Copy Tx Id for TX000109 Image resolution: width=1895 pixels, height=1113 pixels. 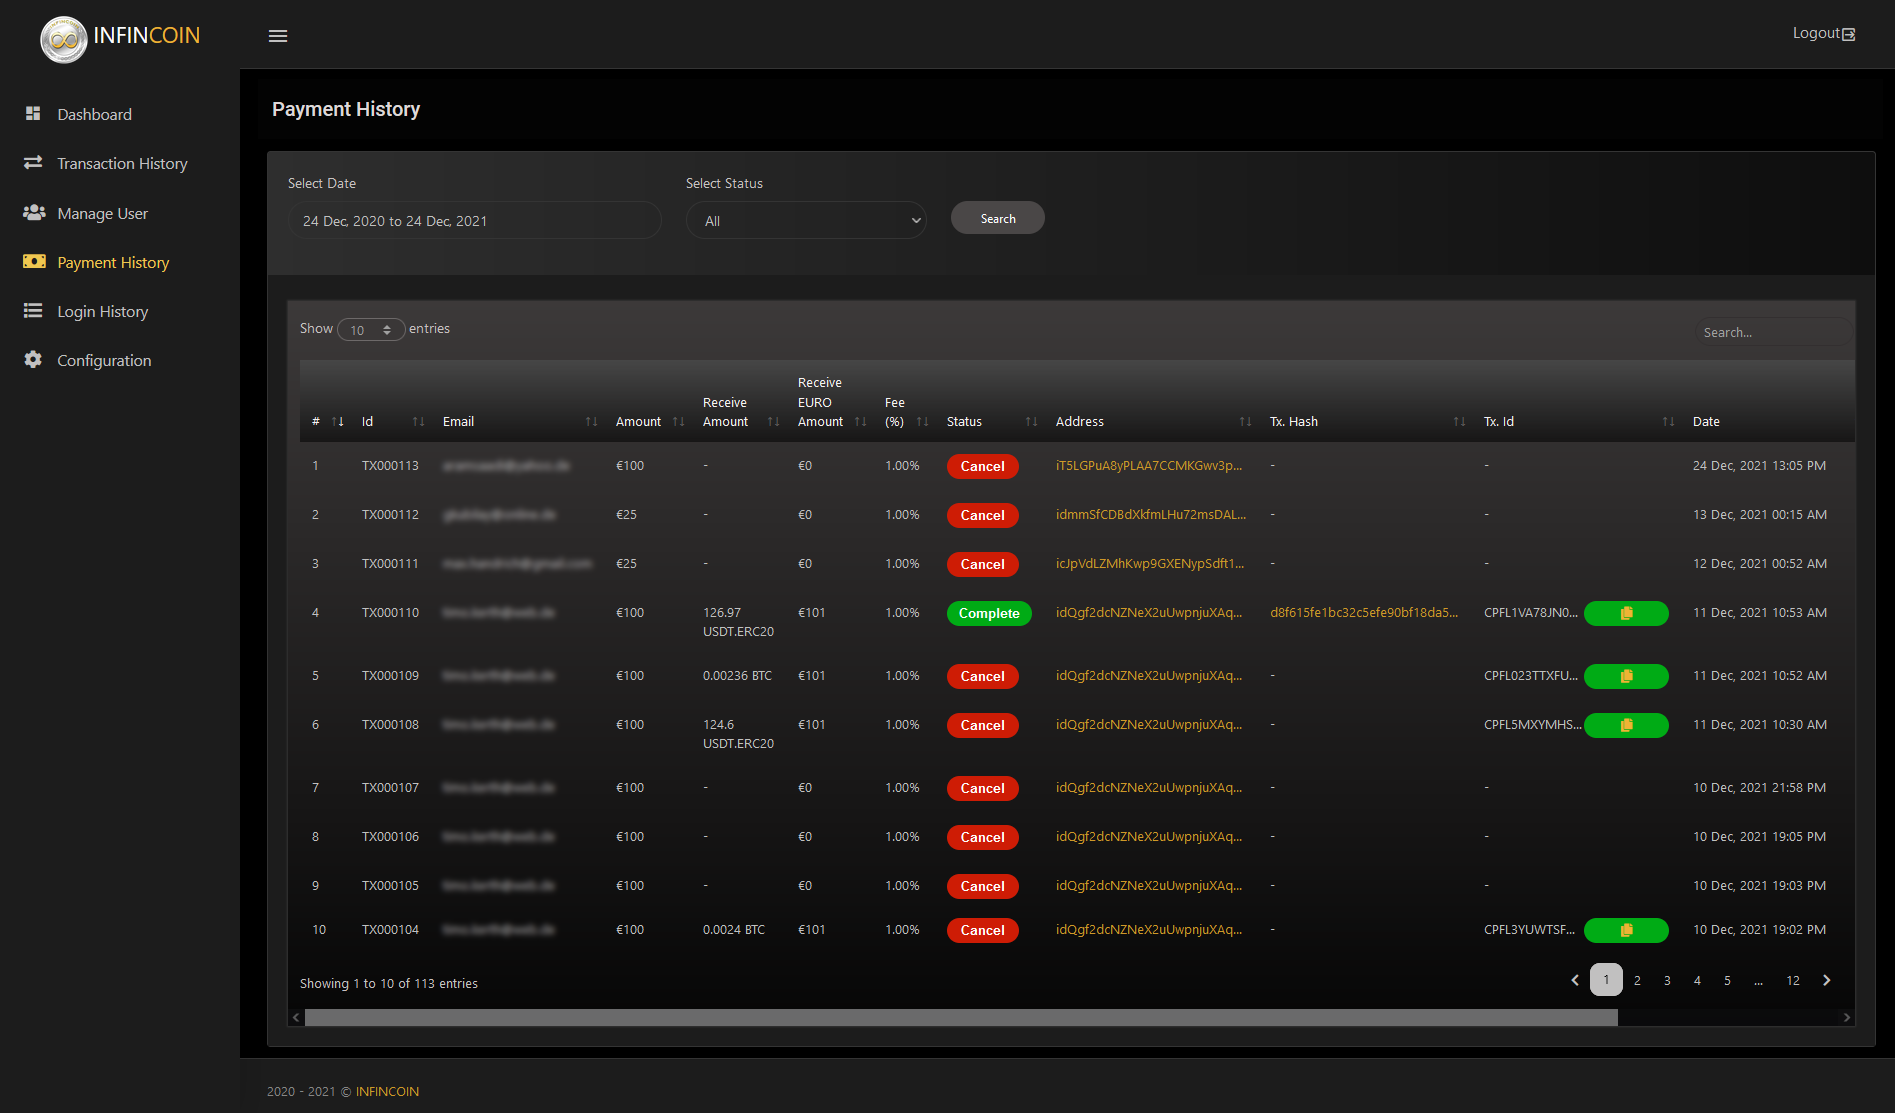1626,676
